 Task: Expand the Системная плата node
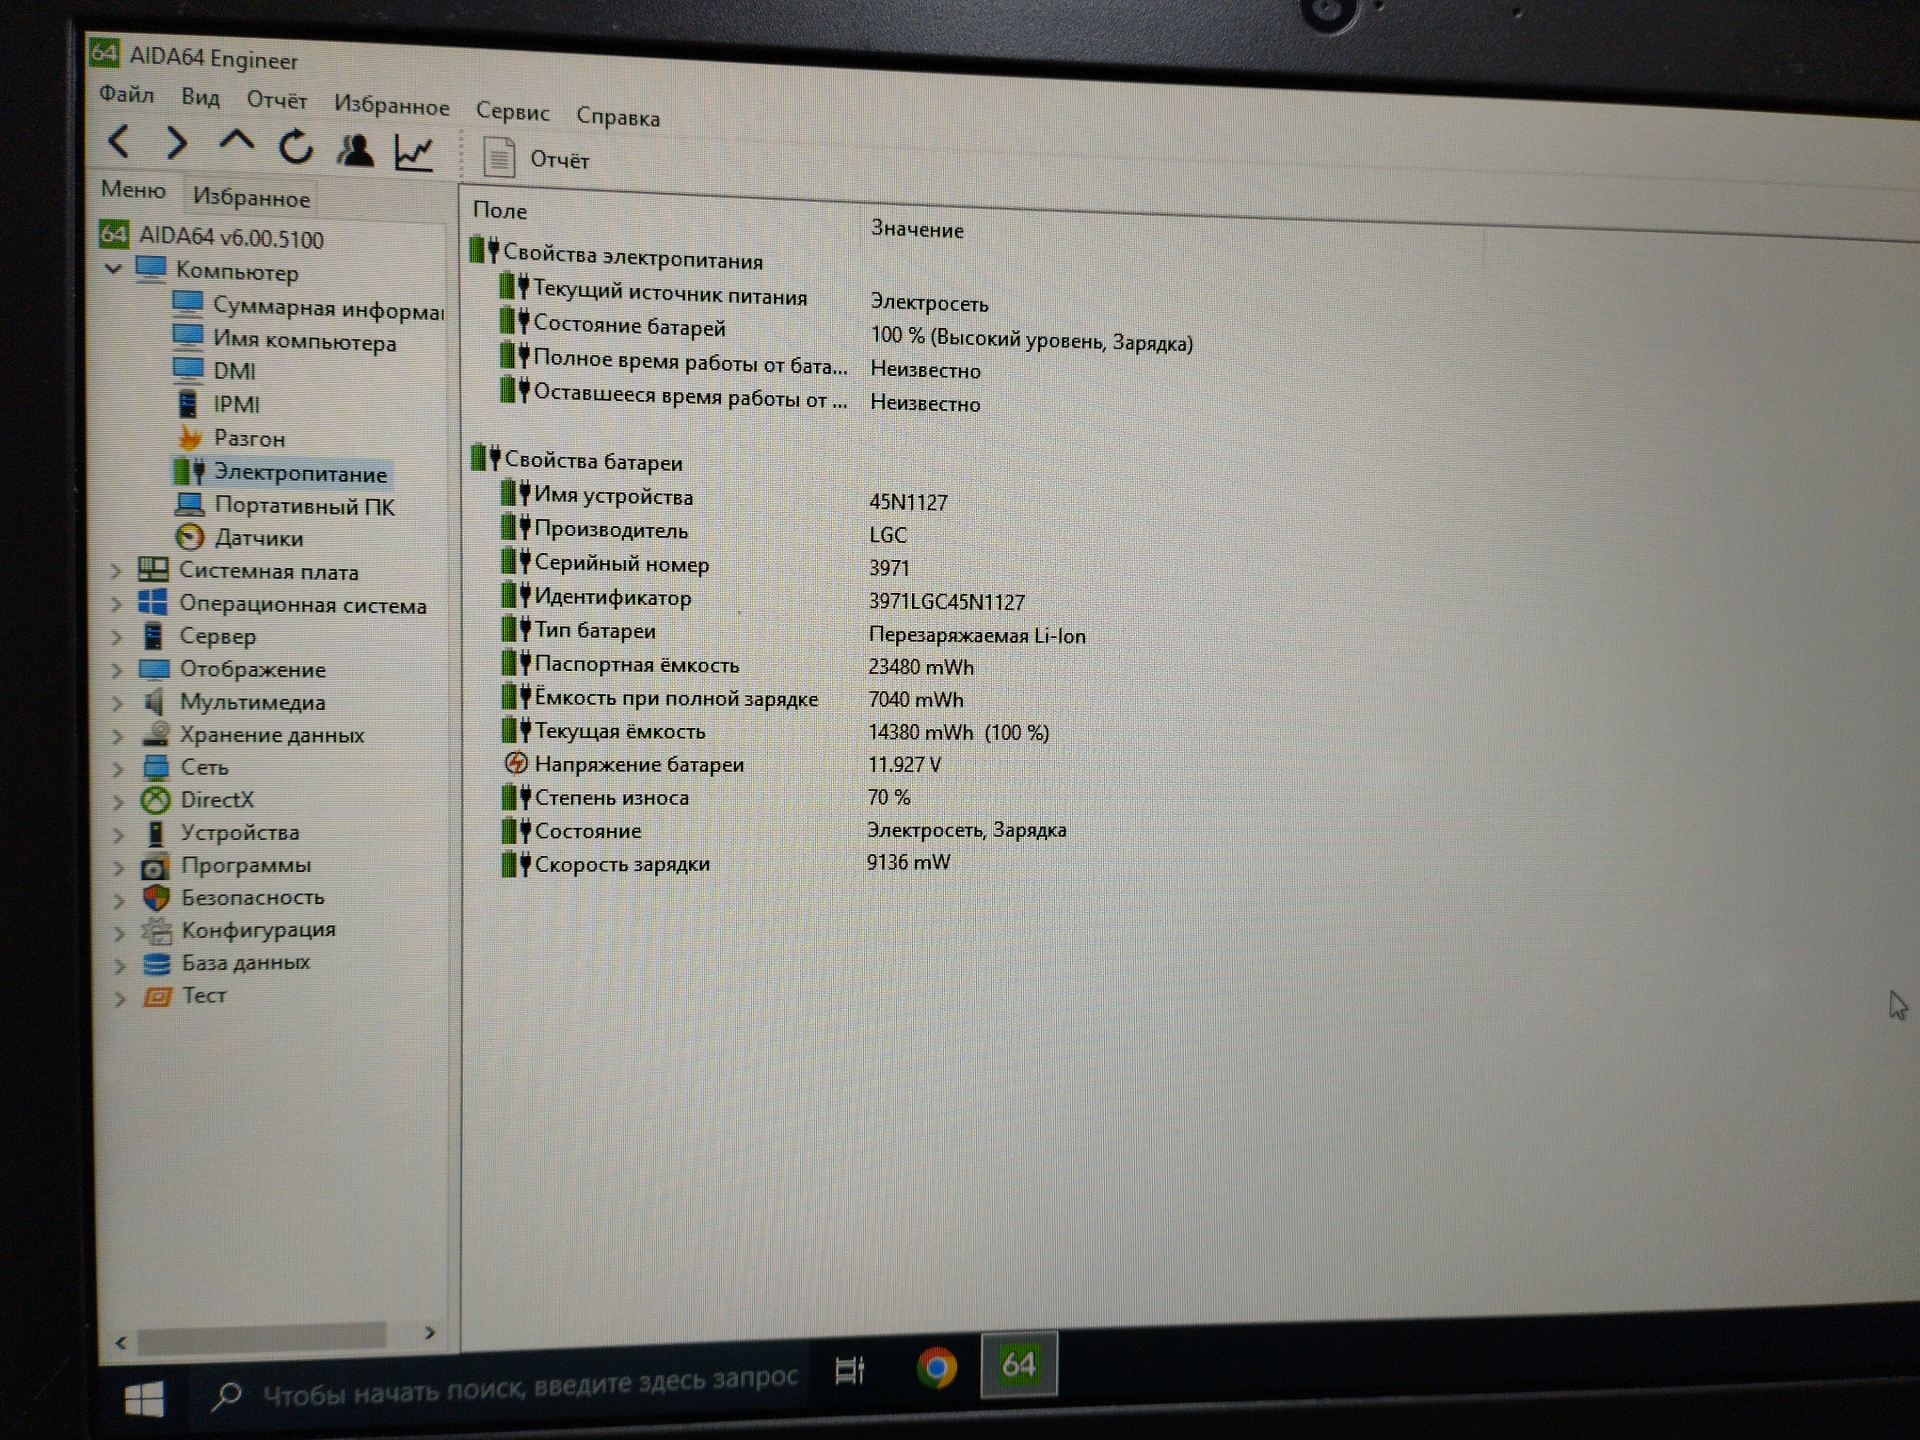(x=116, y=571)
